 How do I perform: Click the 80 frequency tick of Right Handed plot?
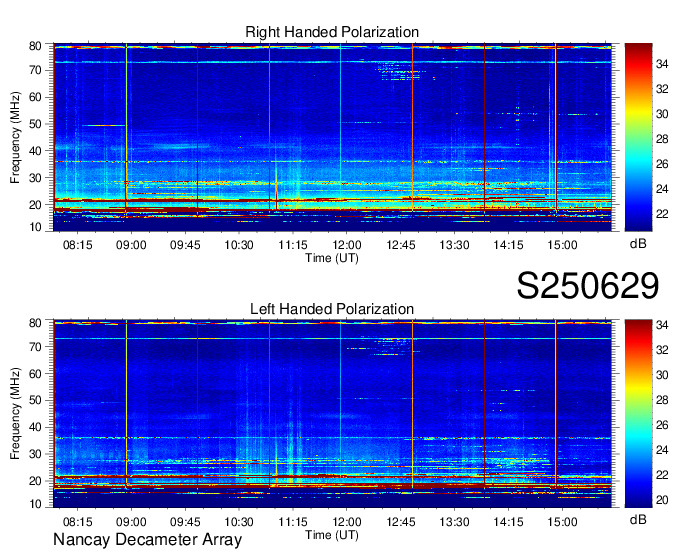pos(35,46)
